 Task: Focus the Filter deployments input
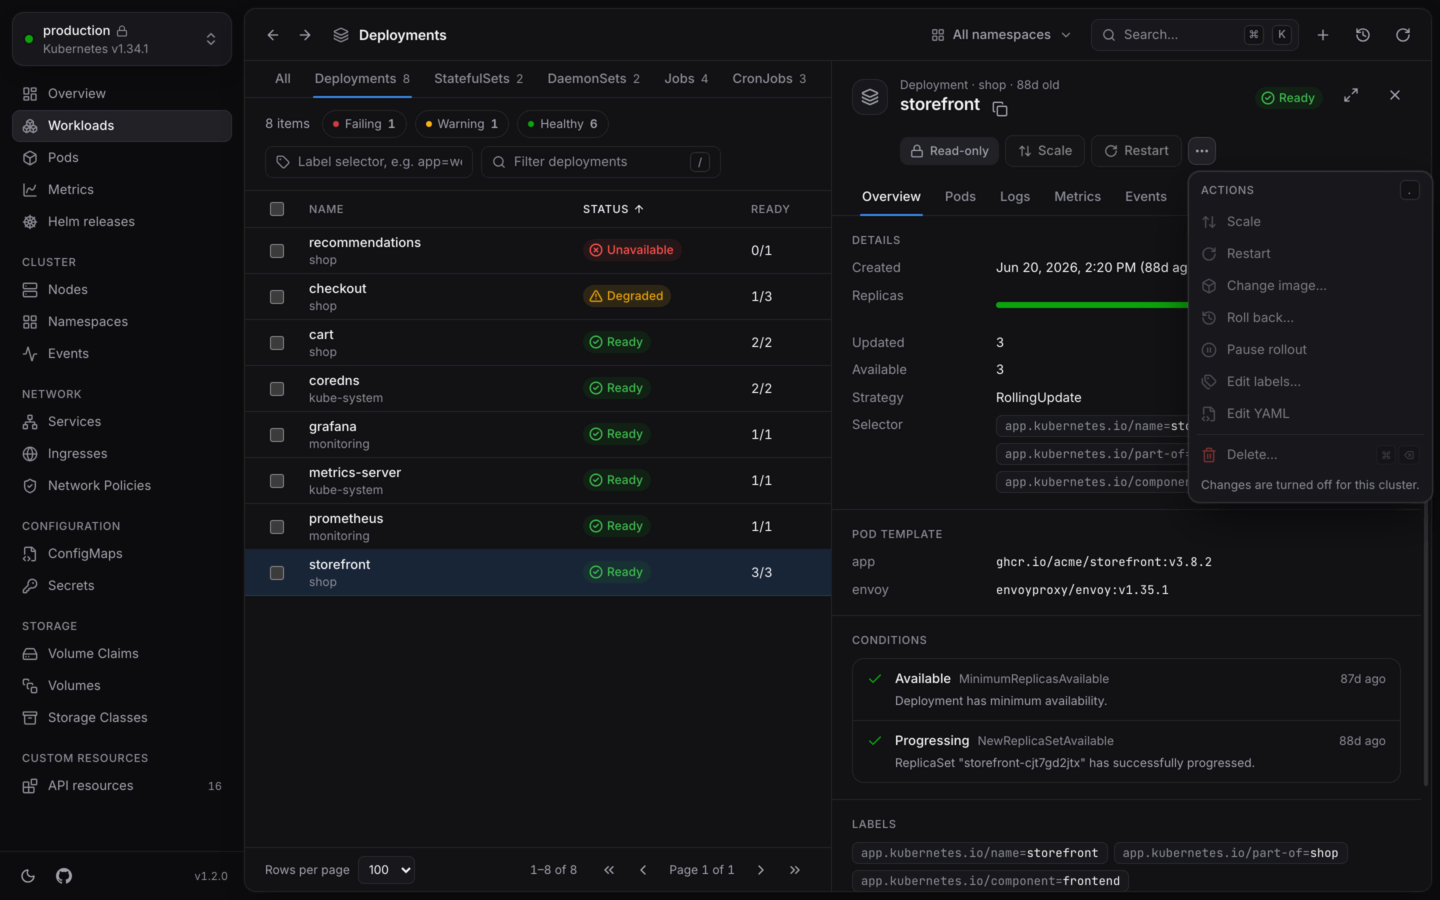(x=601, y=162)
